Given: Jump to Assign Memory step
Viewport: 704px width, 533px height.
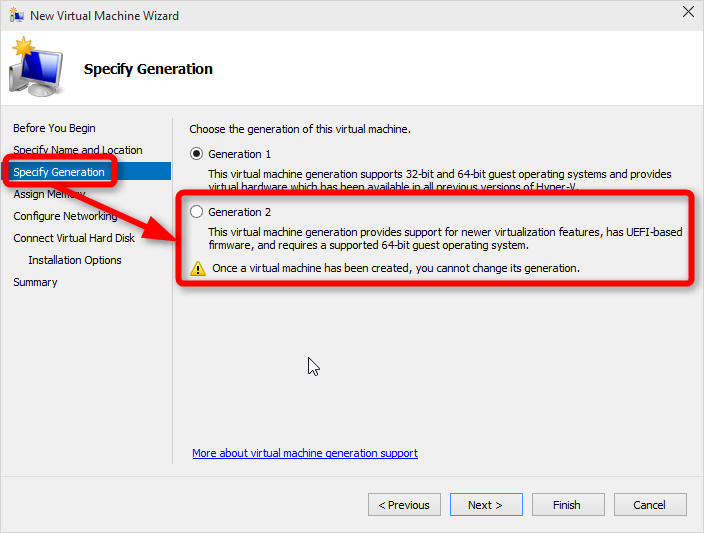Looking at the screenshot, I should pos(49,194).
